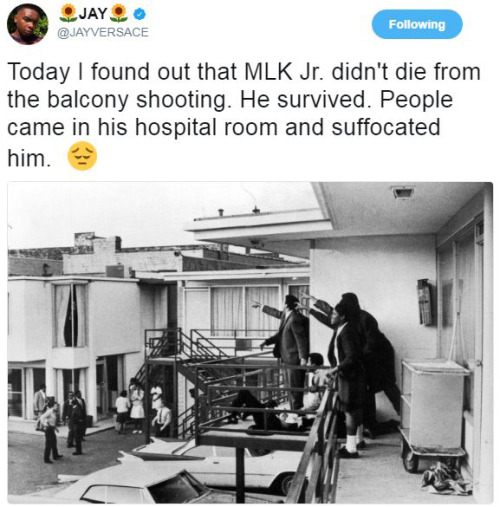The image size is (500, 507).
Task: Click the tweet text starting "Today I found"
Action: (244, 114)
